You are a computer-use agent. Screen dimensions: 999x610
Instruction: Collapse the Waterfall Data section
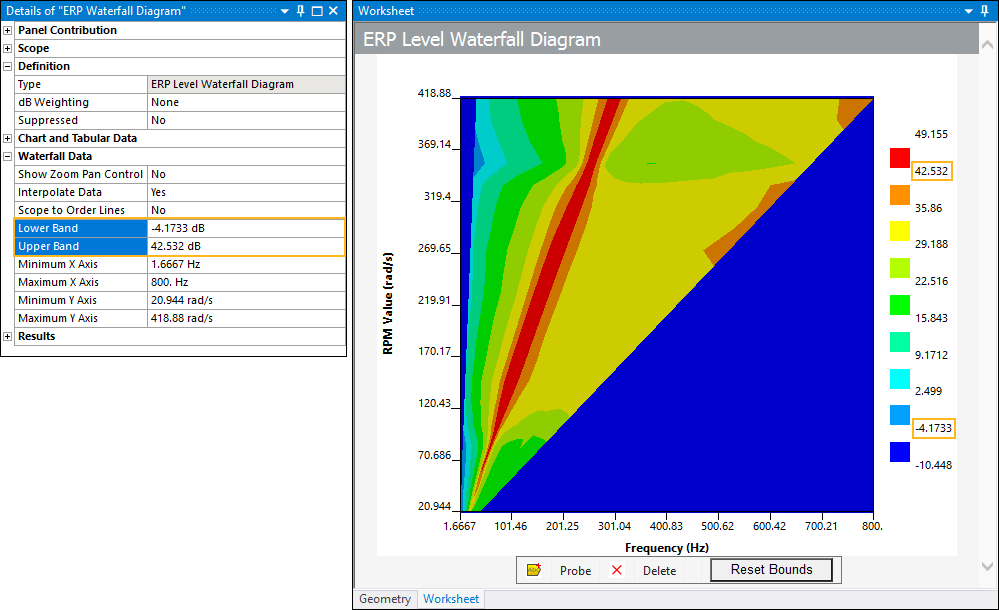[8, 156]
